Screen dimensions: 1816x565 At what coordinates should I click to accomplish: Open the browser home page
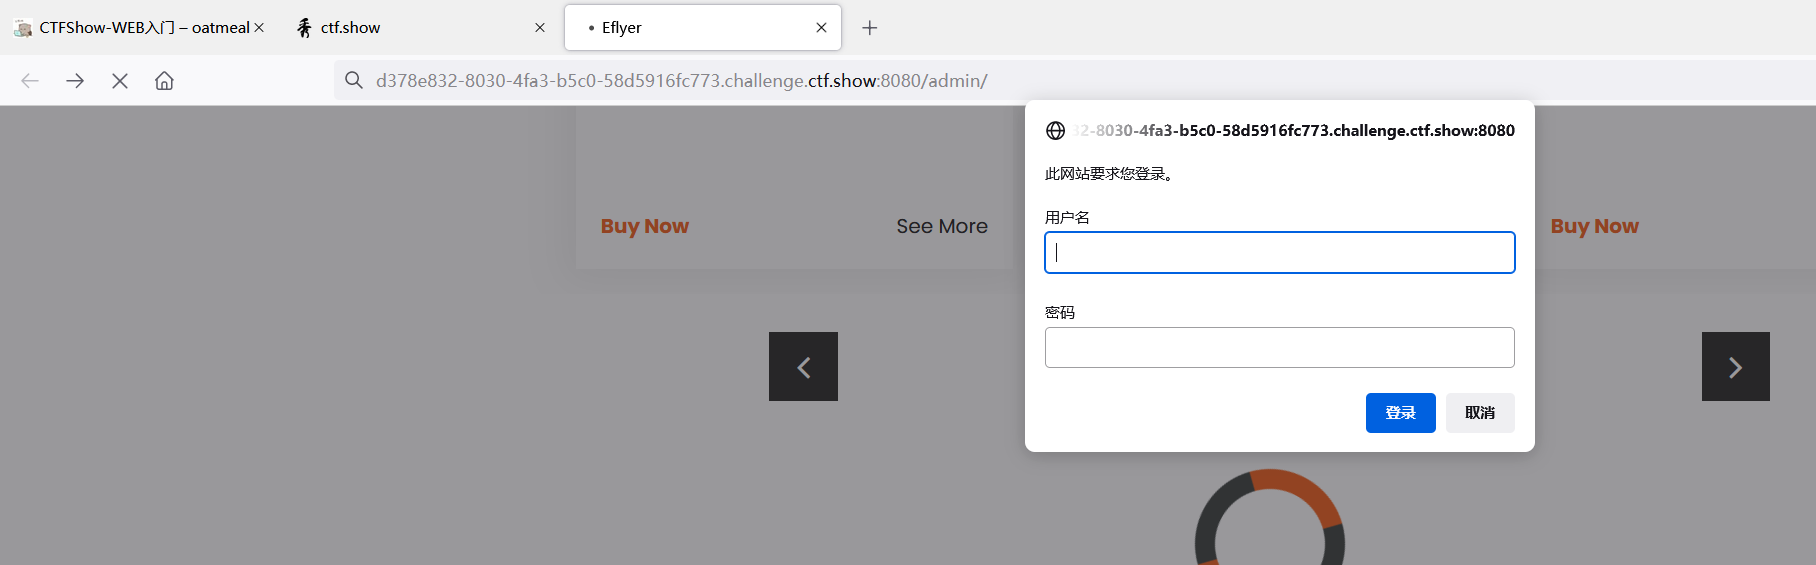164,81
